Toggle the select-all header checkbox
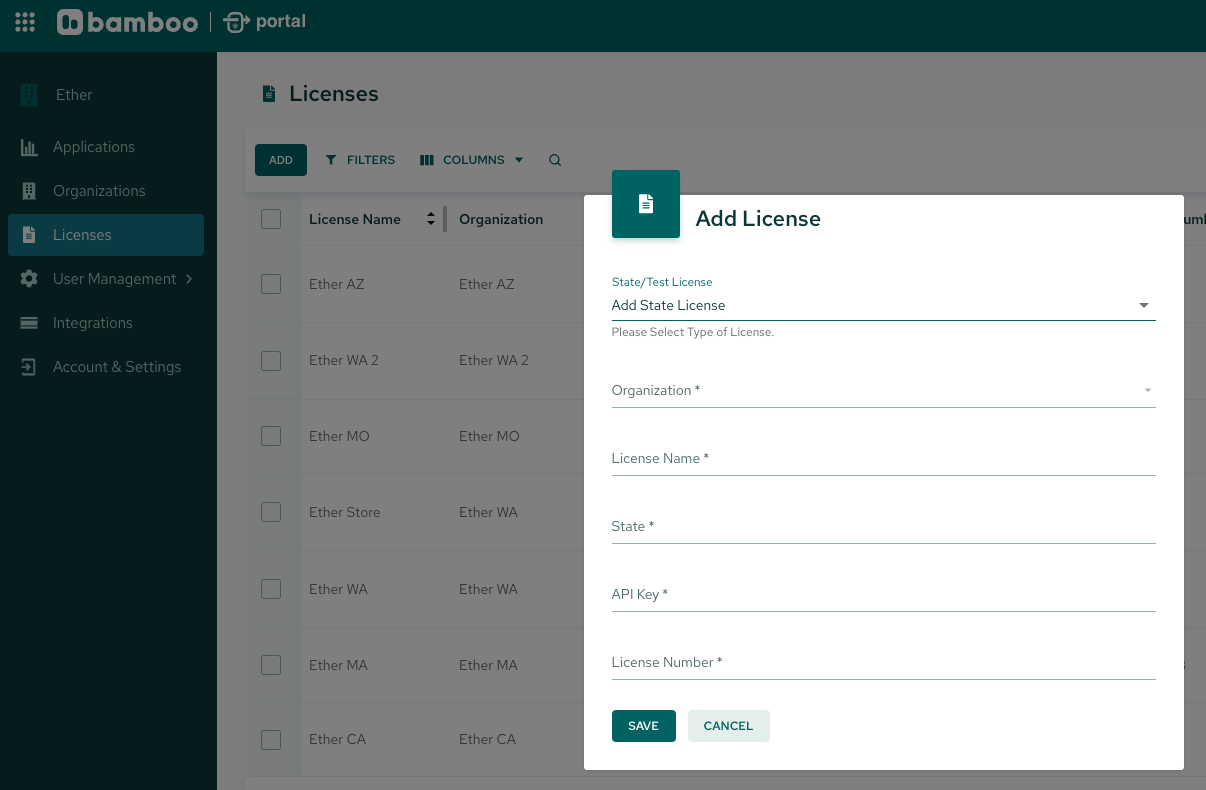1206x790 pixels. [271, 219]
